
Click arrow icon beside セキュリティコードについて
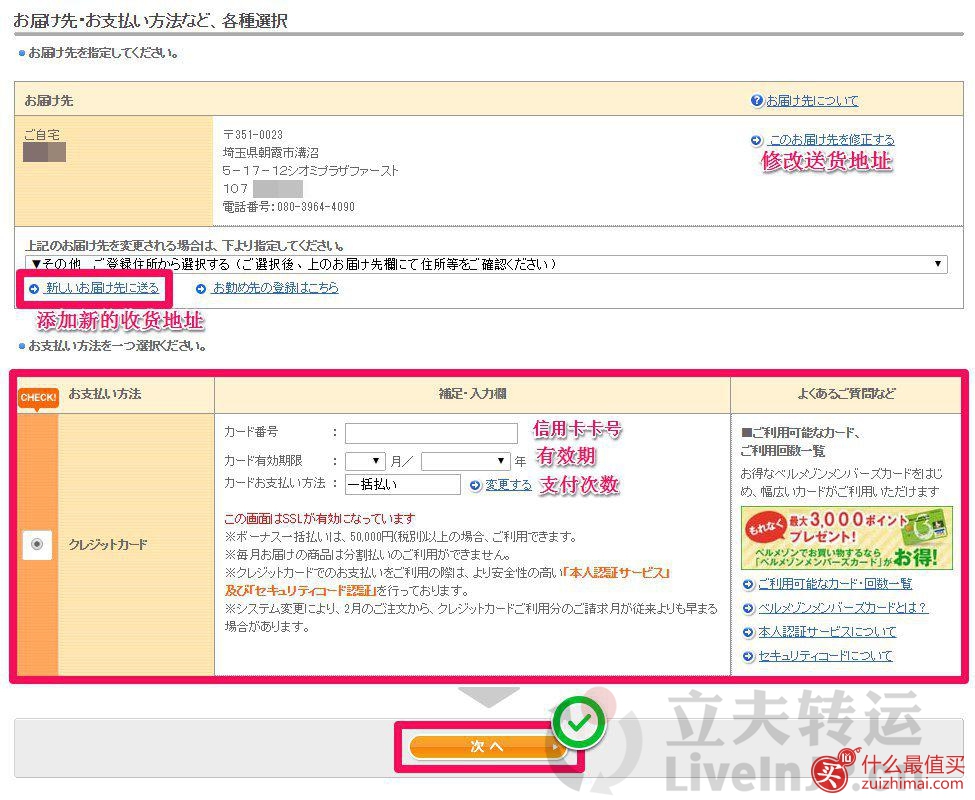(x=748, y=656)
